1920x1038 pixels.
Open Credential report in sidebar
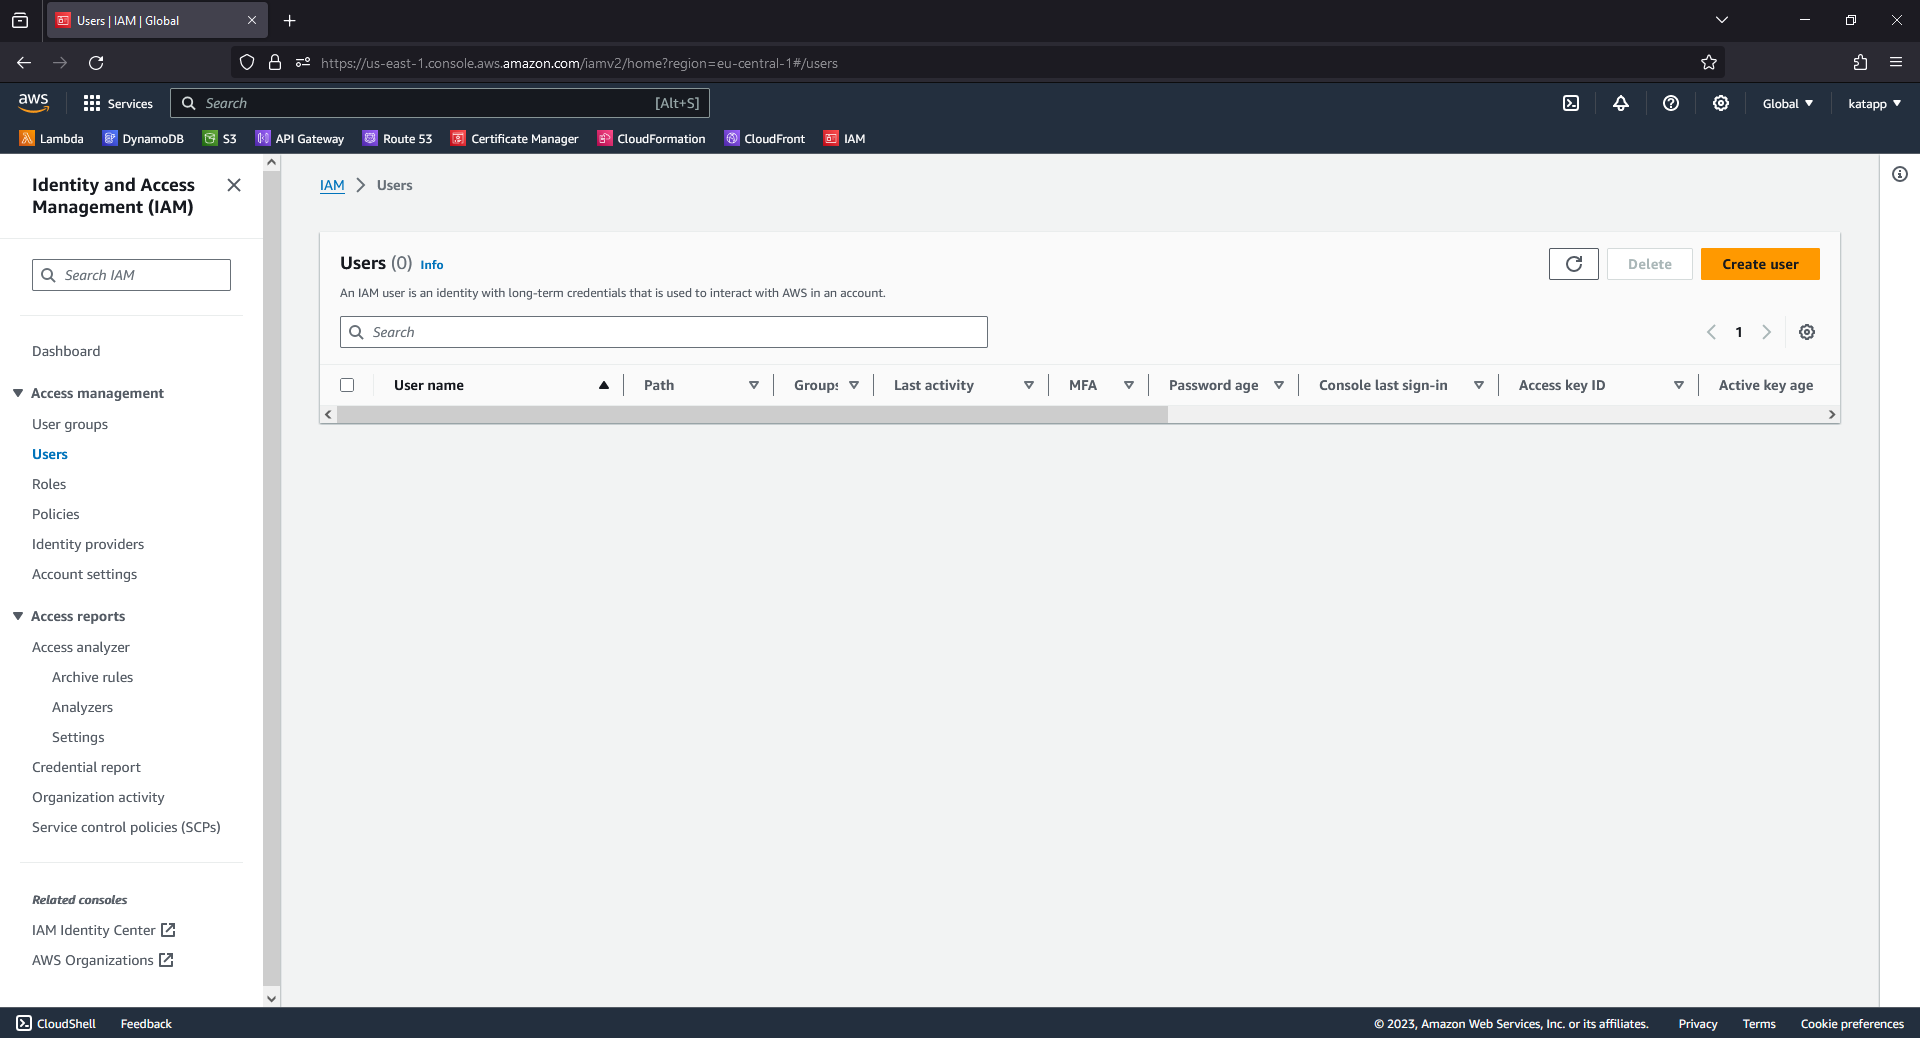pos(86,767)
